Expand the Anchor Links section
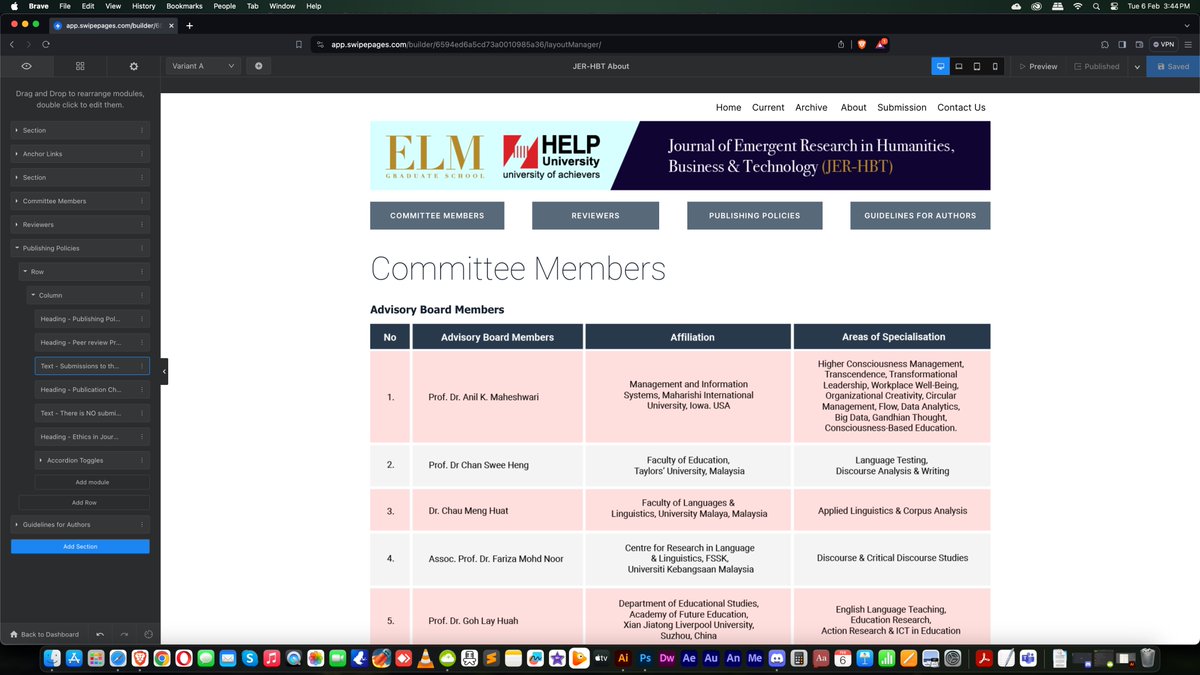Viewport: 1200px width, 675px height. (x=17, y=154)
